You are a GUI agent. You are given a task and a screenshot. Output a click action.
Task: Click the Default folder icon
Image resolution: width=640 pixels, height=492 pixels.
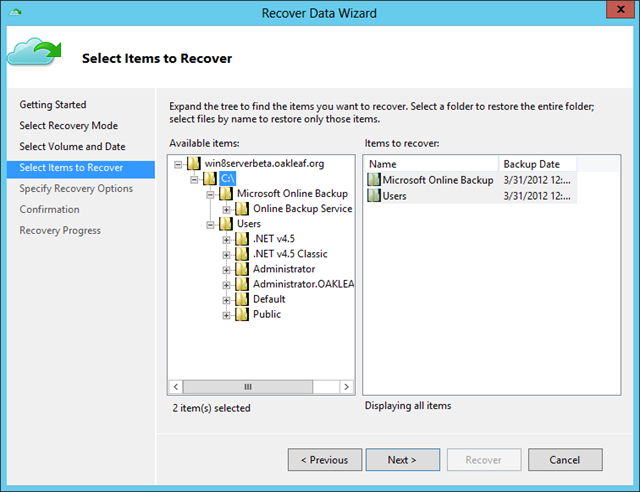(242, 299)
